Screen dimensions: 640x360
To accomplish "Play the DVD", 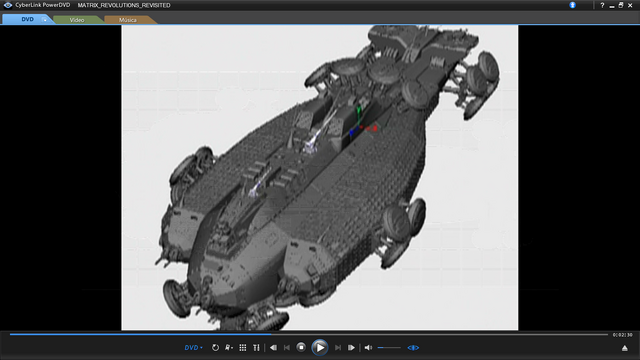I will [320, 348].
